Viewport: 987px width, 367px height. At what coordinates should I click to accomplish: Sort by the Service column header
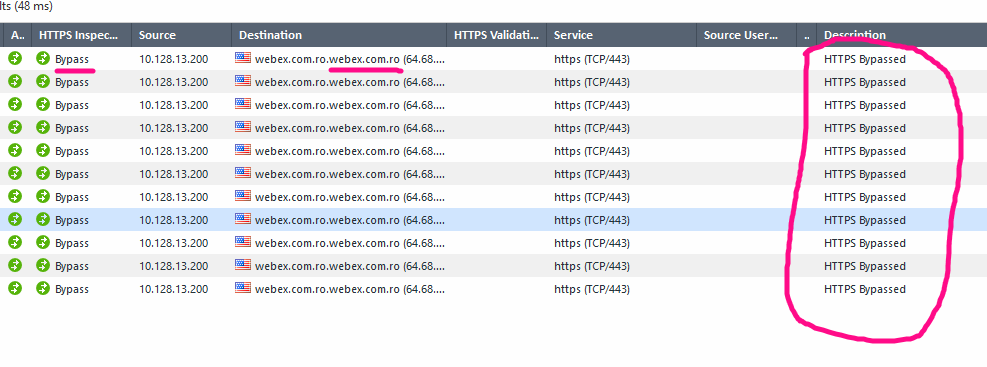(622, 35)
